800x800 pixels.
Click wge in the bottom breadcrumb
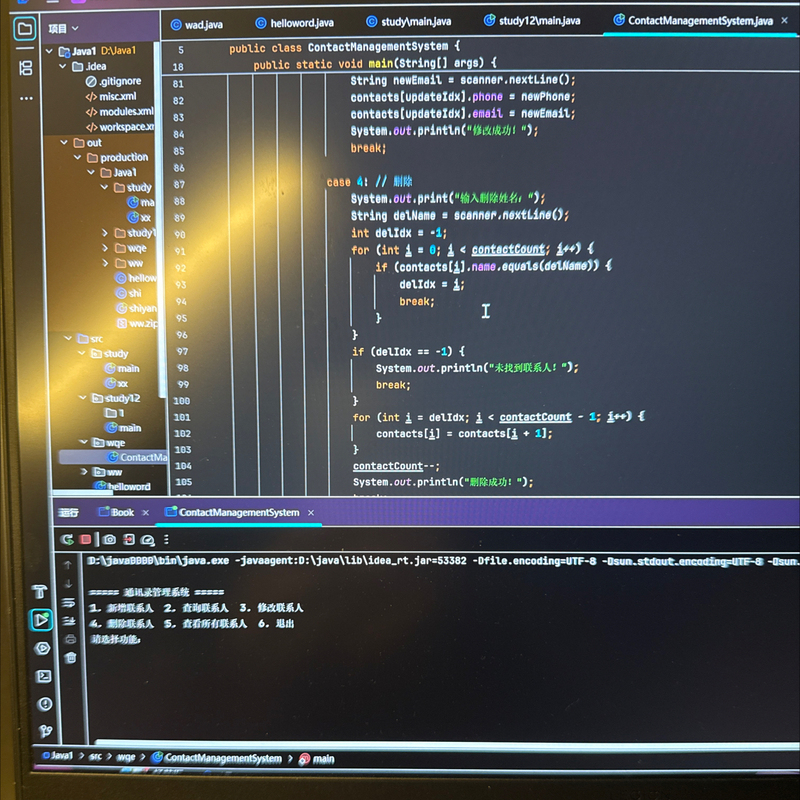click(126, 758)
